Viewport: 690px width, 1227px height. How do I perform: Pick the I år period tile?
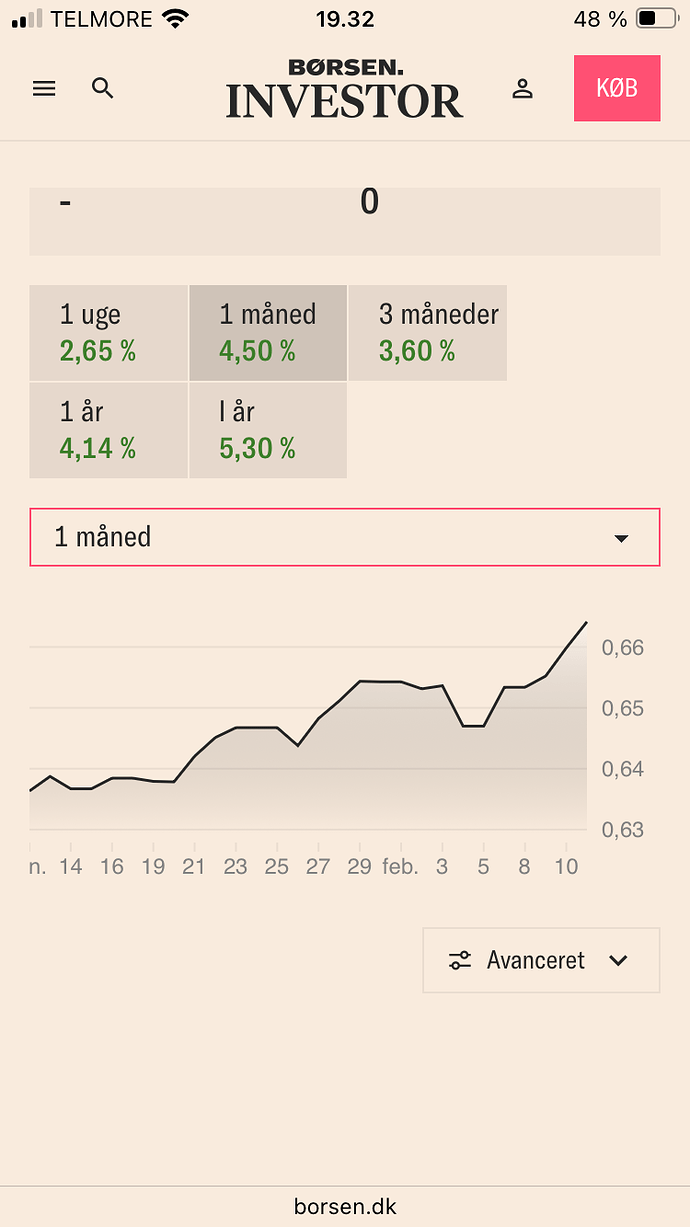coord(268,430)
